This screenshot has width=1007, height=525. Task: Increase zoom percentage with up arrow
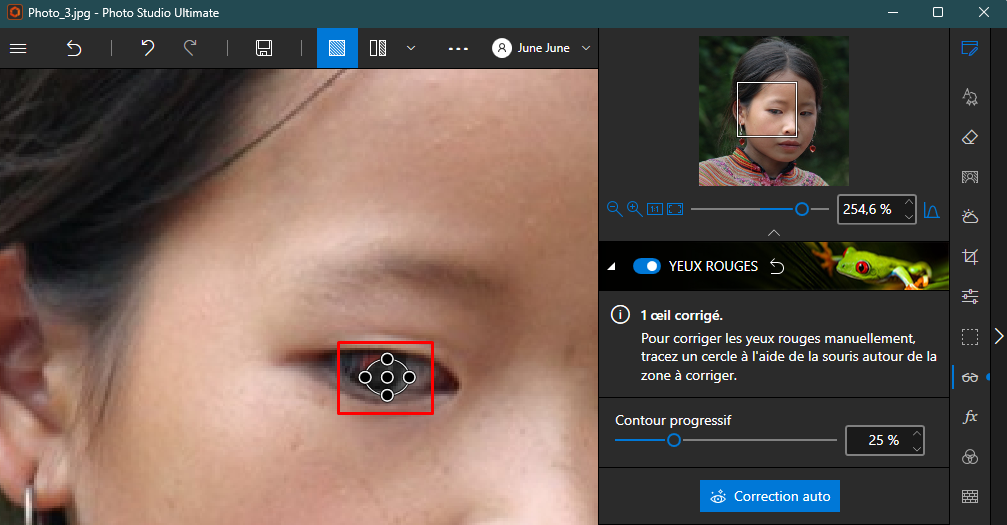pyautogui.click(x=909, y=202)
